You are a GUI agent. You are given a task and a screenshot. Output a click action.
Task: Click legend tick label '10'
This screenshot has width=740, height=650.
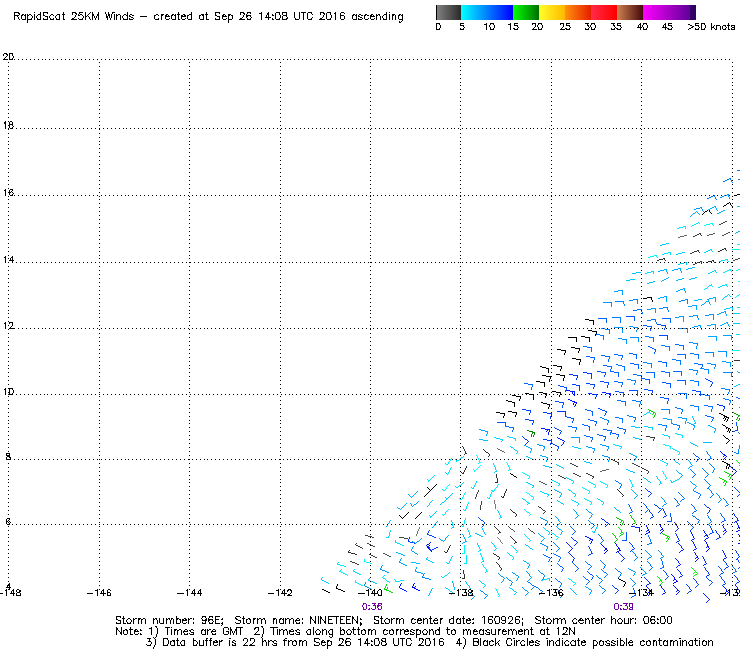[x=489, y=27]
